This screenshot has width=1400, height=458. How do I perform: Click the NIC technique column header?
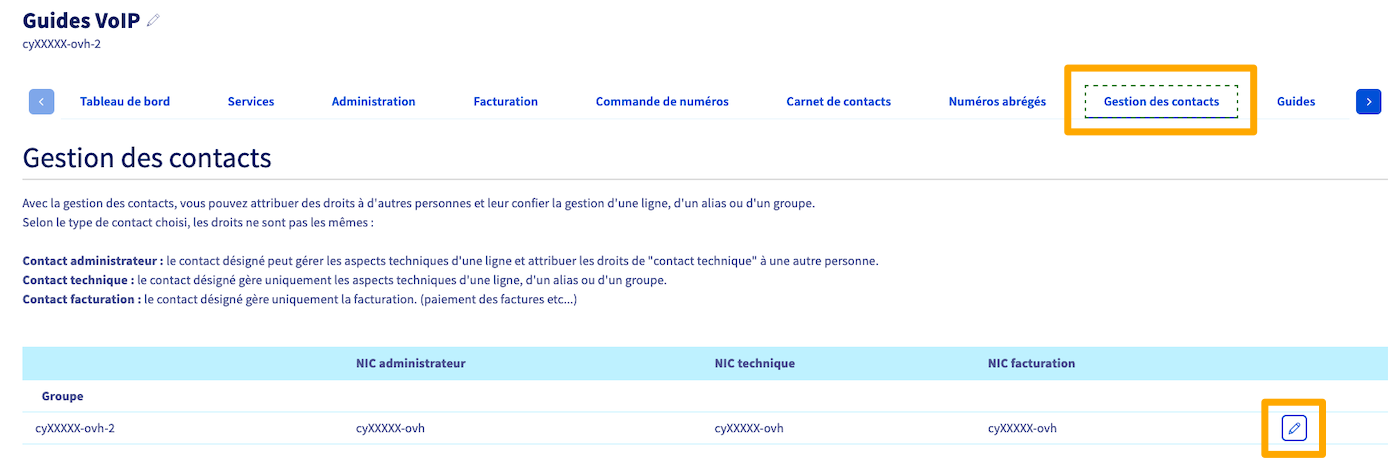tap(754, 363)
